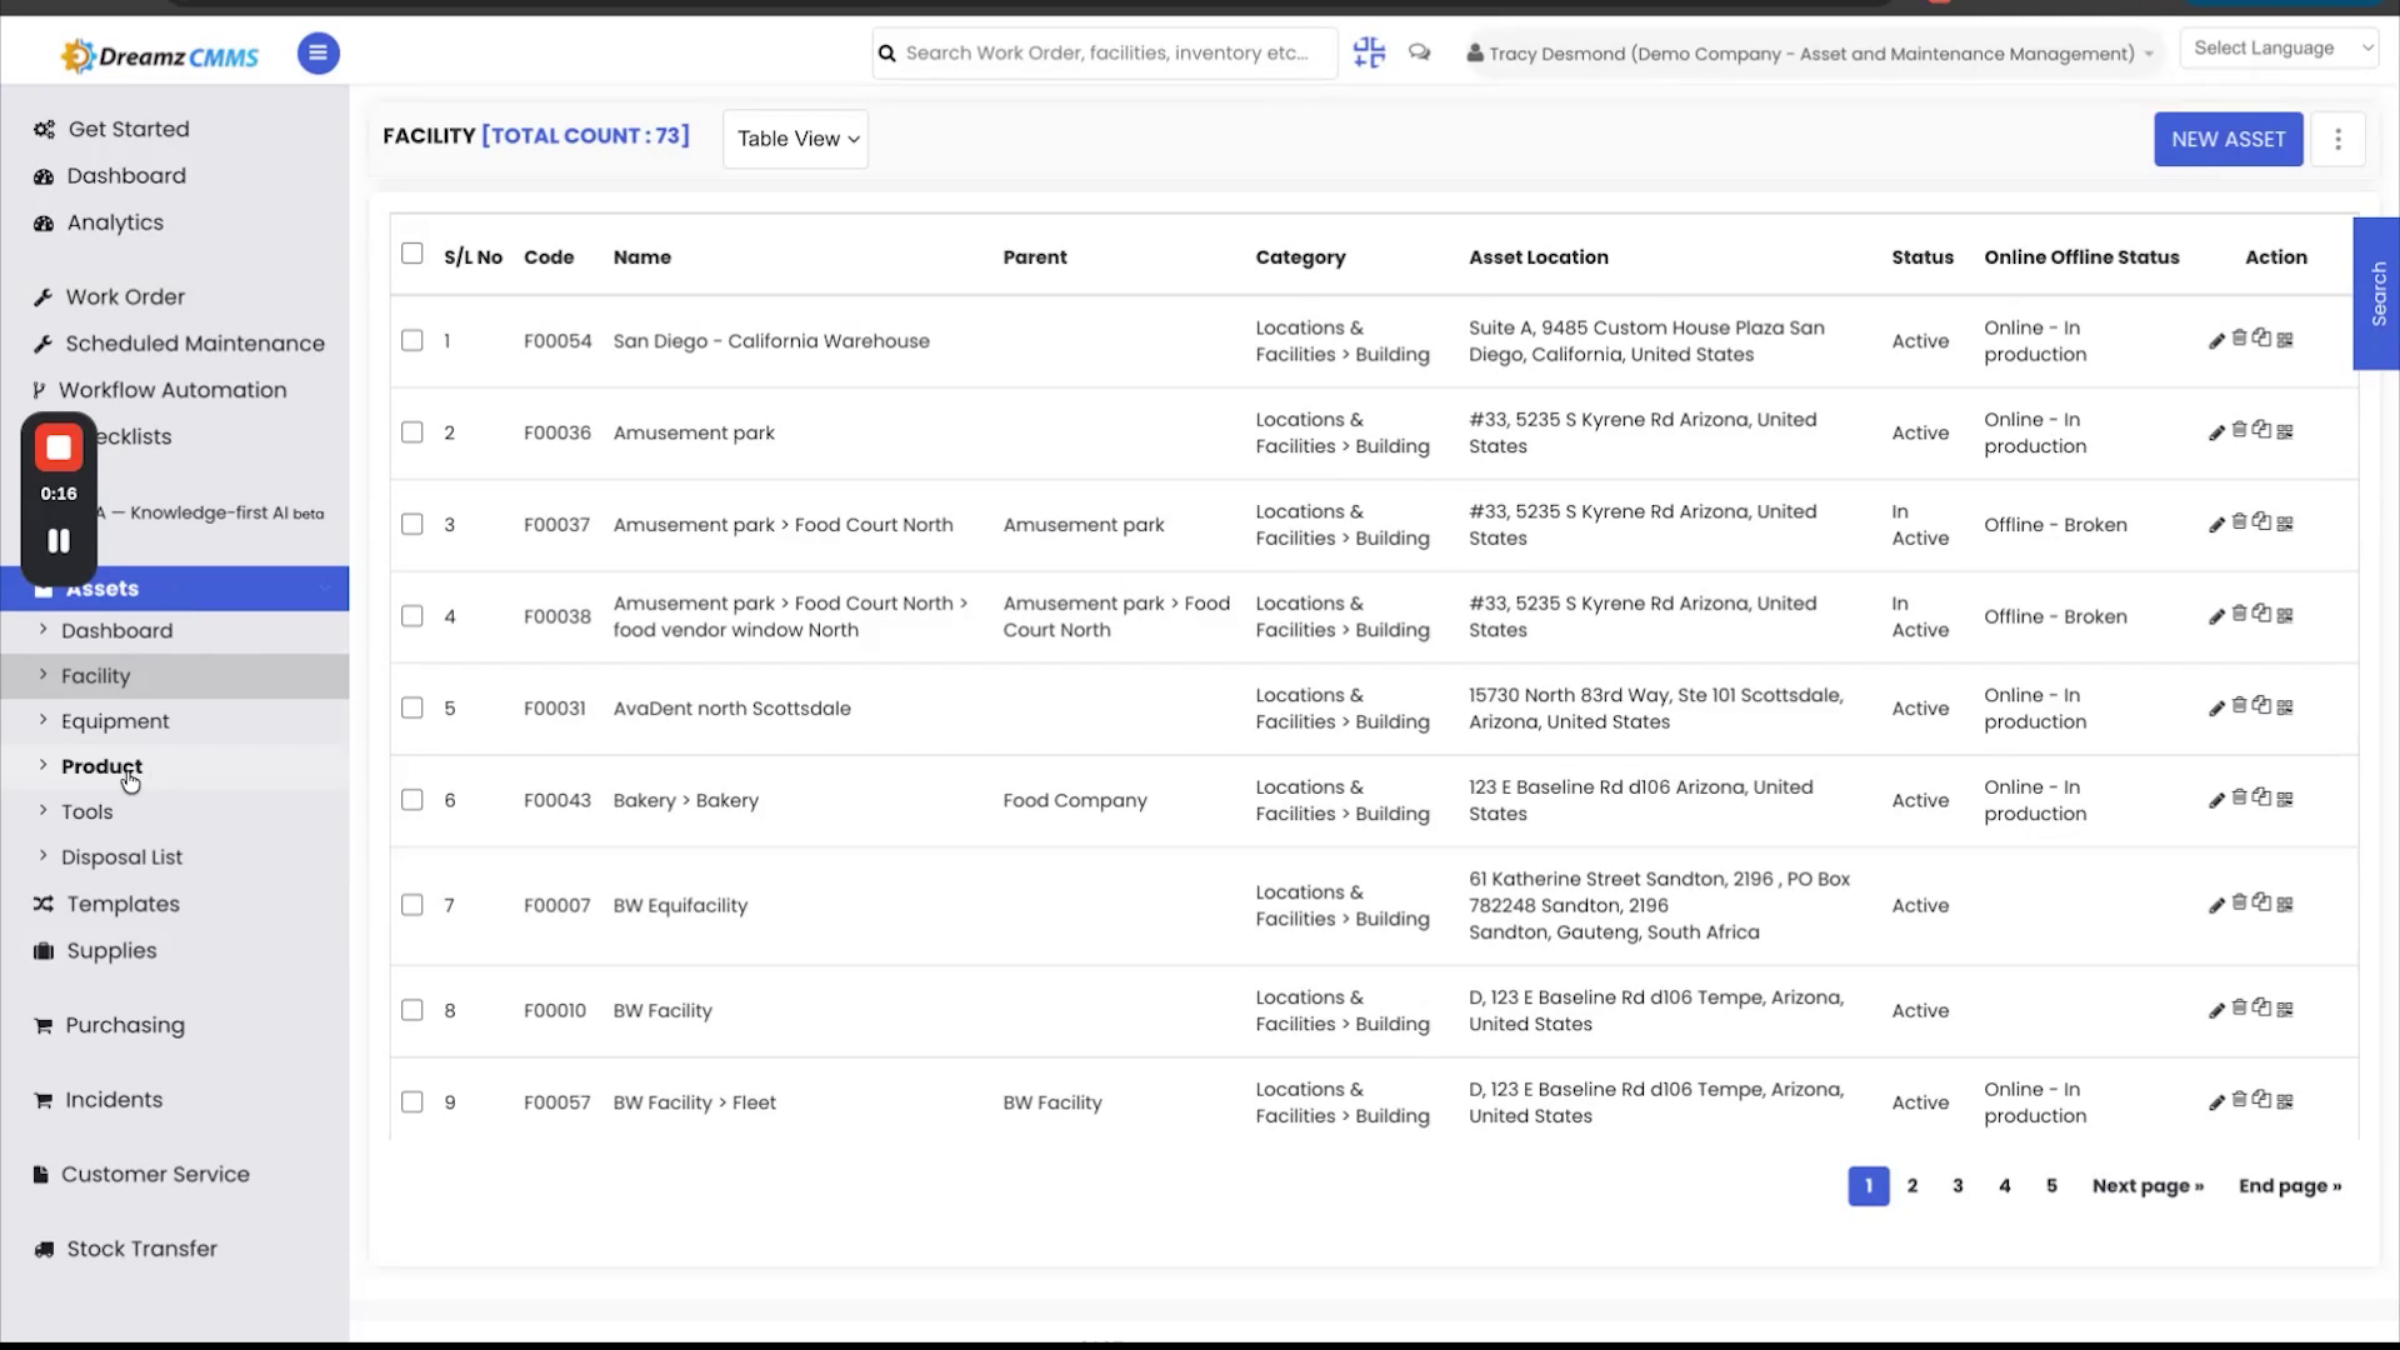Go to page 2 of the facility list
Screen dimensions: 2400x1350
tap(1912, 1186)
